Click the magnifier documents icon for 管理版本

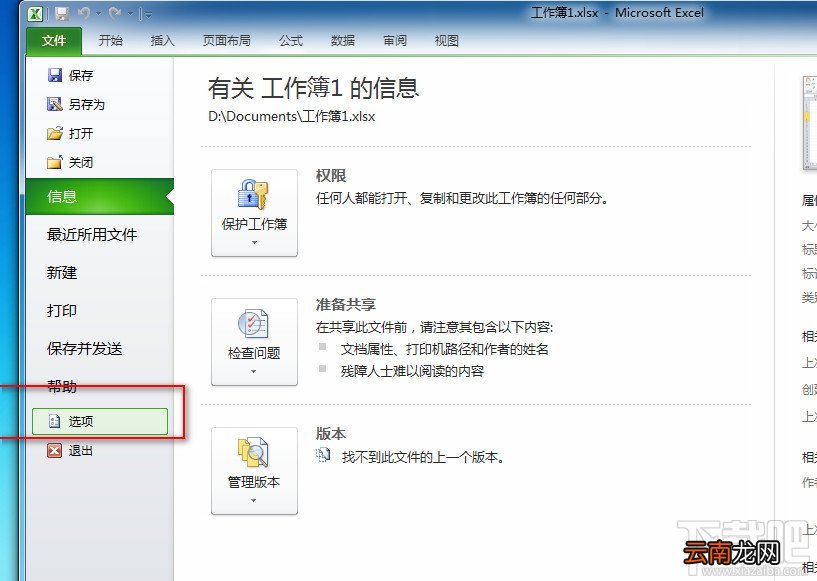253,452
